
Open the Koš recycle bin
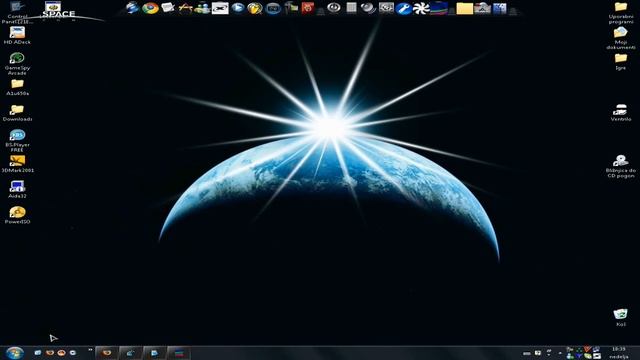pyautogui.click(x=621, y=318)
